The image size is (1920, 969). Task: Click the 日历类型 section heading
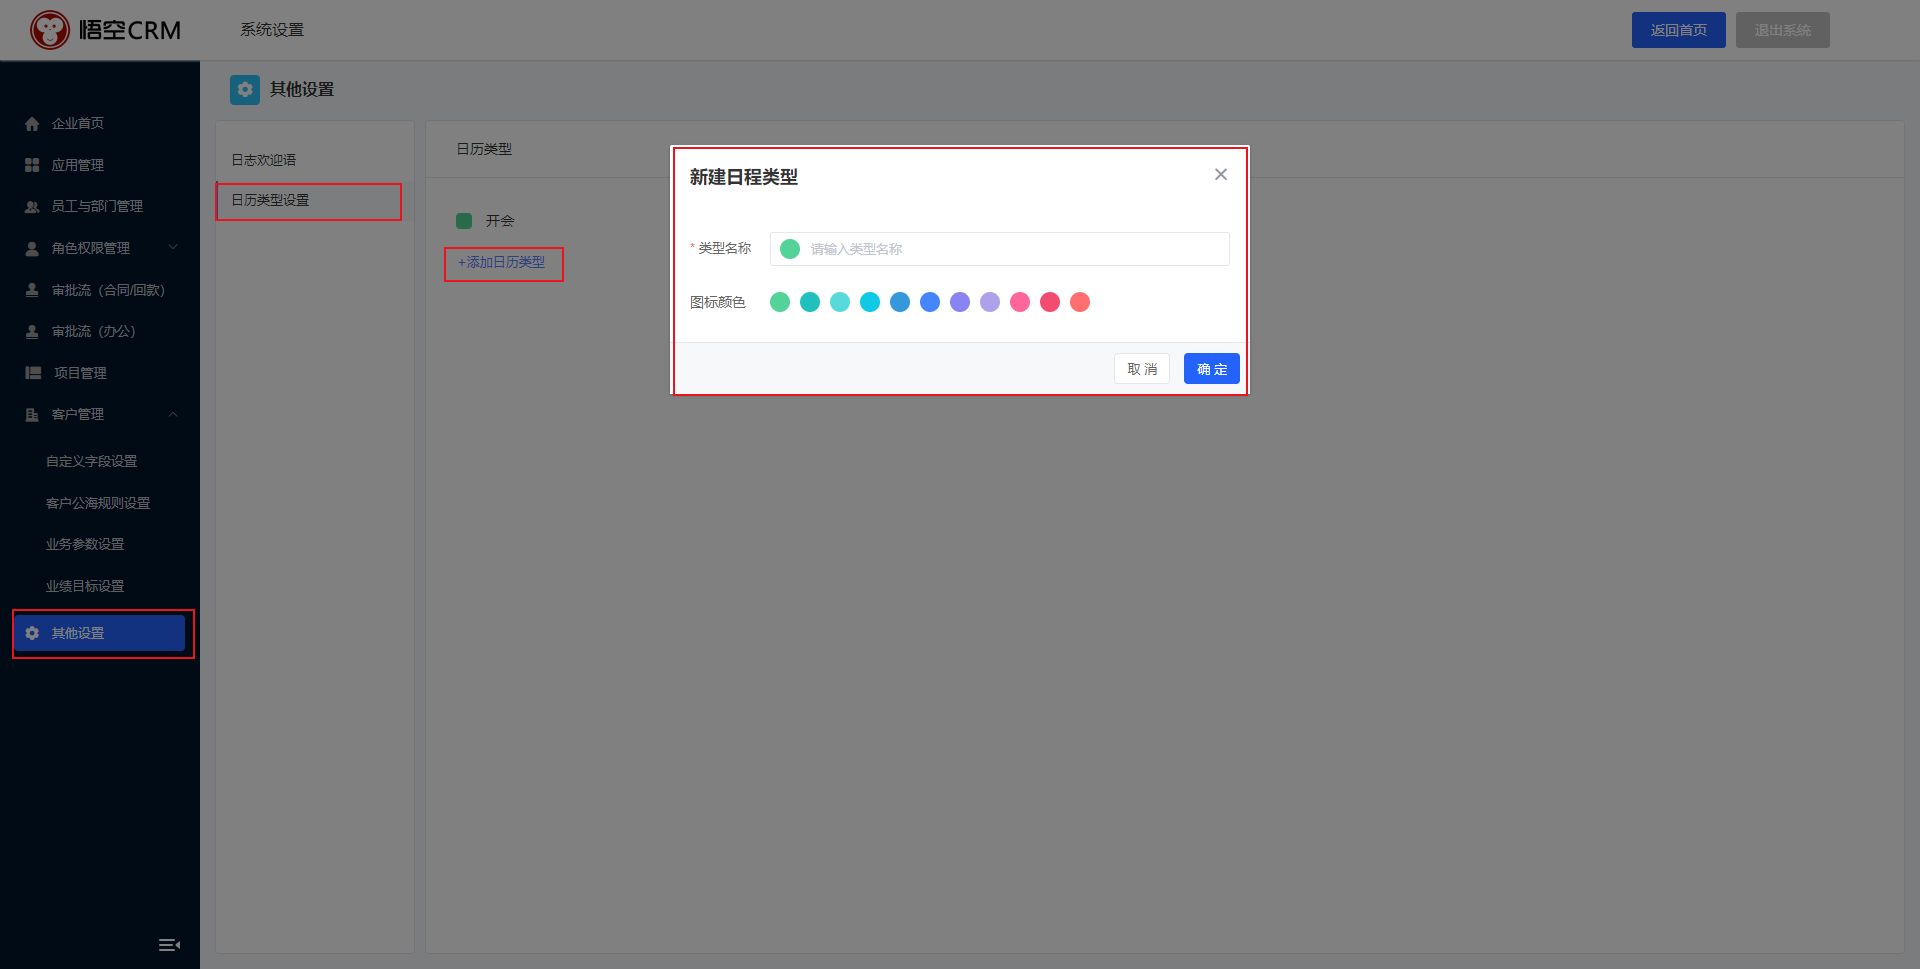pyautogui.click(x=484, y=149)
